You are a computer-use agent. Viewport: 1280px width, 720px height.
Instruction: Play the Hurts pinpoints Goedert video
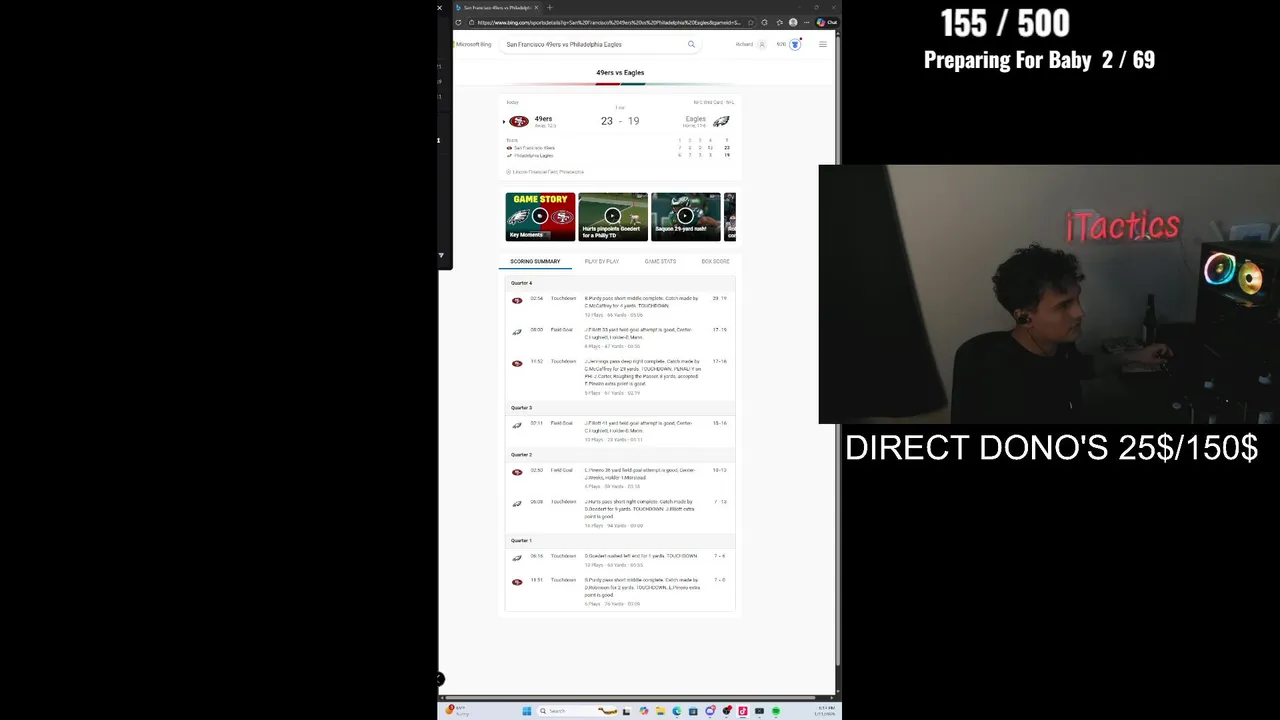[x=613, y=216]
